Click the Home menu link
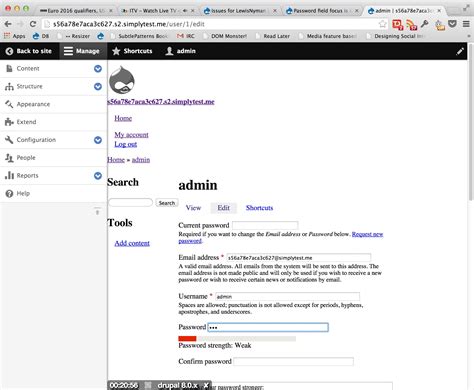474x390 pixels. click(x=123, y=118)
